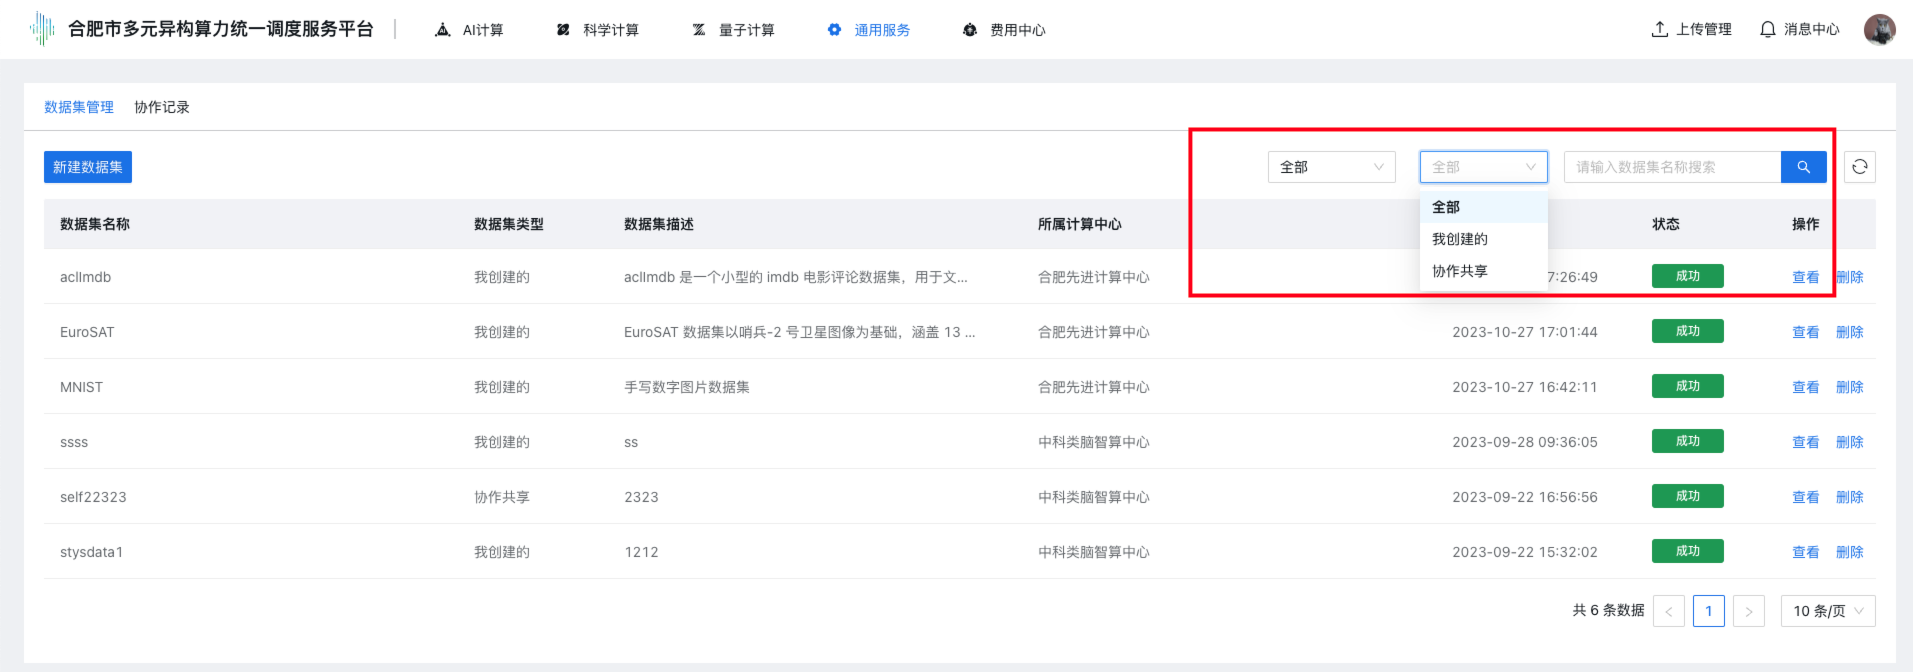Select 我创建的 in the dropdown list
The width and height of the screenshot is (1913, 672).
[1460, 239]
